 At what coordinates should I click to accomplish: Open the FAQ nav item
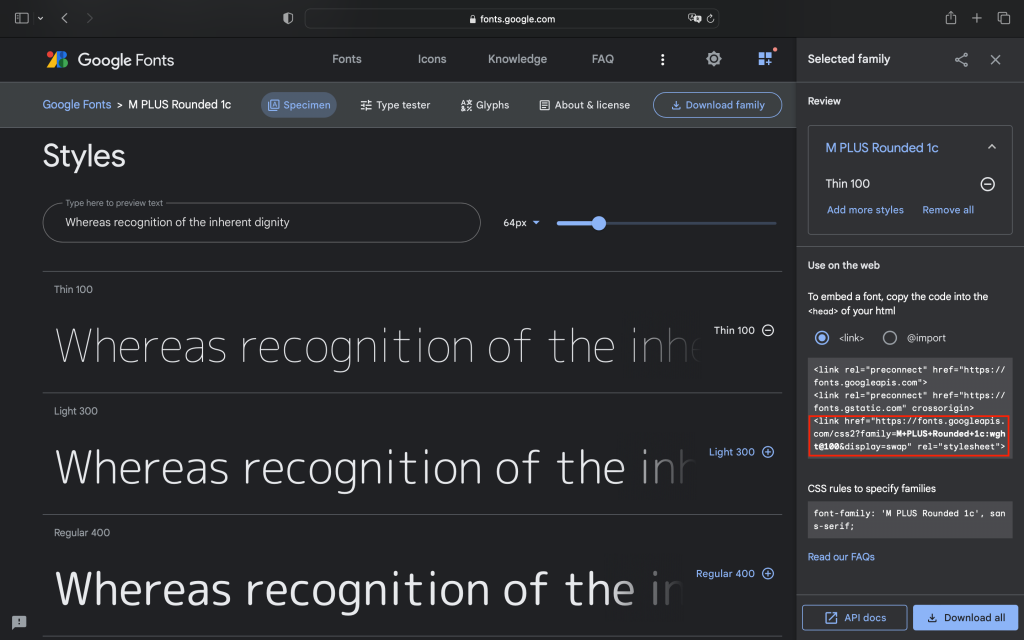coord(602,59)
